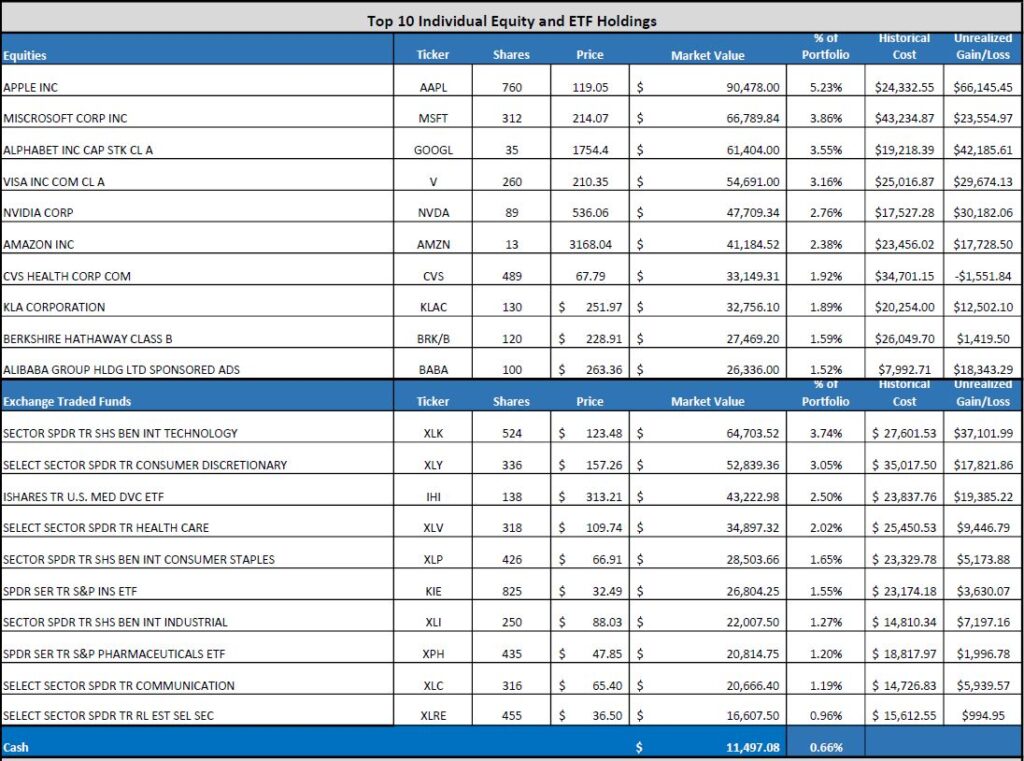Select the BABA ticker cell
Screen dimensions: 1024x761
tap(433, 363)
